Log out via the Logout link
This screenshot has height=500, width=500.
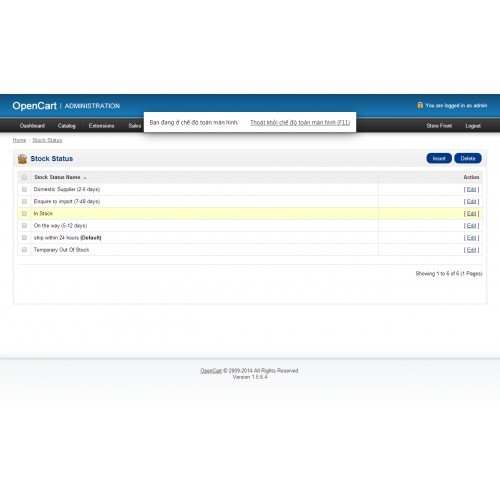(x=473, y=126)
